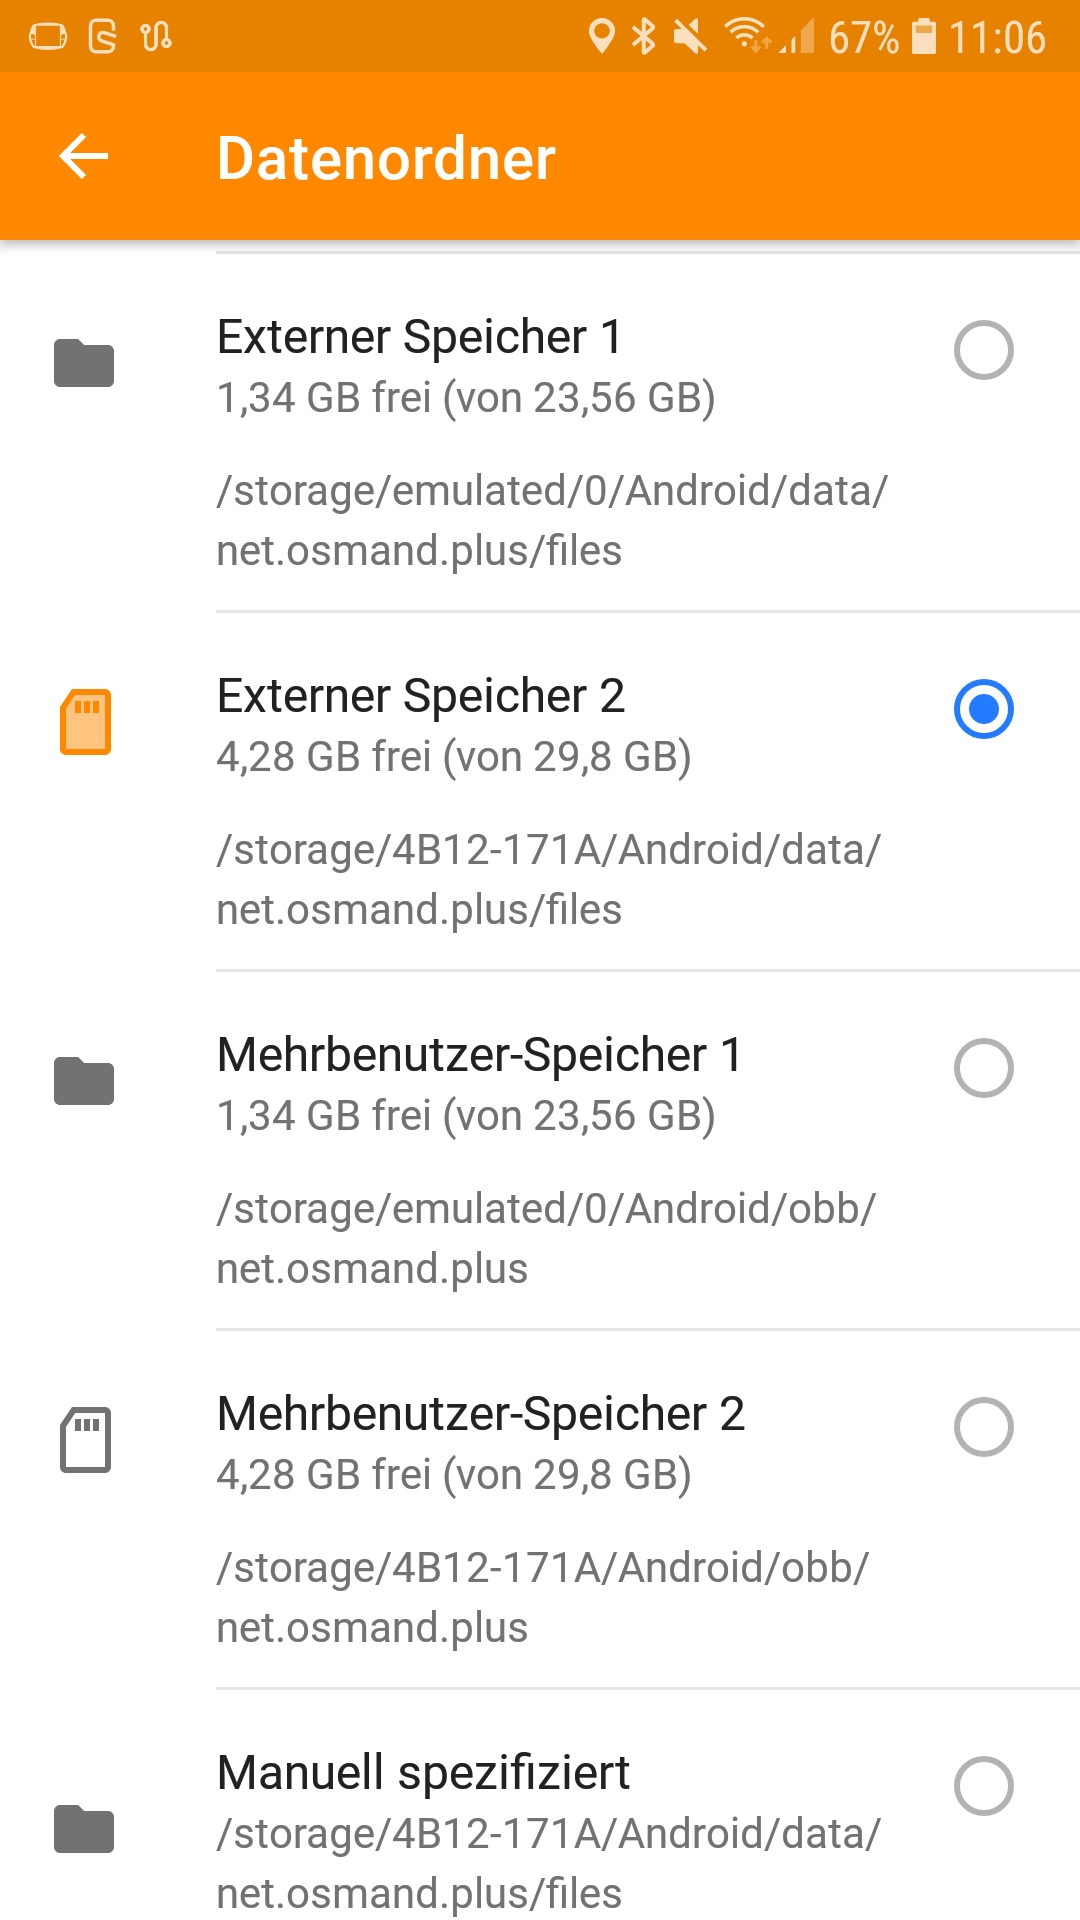Screen dimensions: 1080x1920
Task: Select the Externer Speicher 2 radio button
Action: pos(984,709)
